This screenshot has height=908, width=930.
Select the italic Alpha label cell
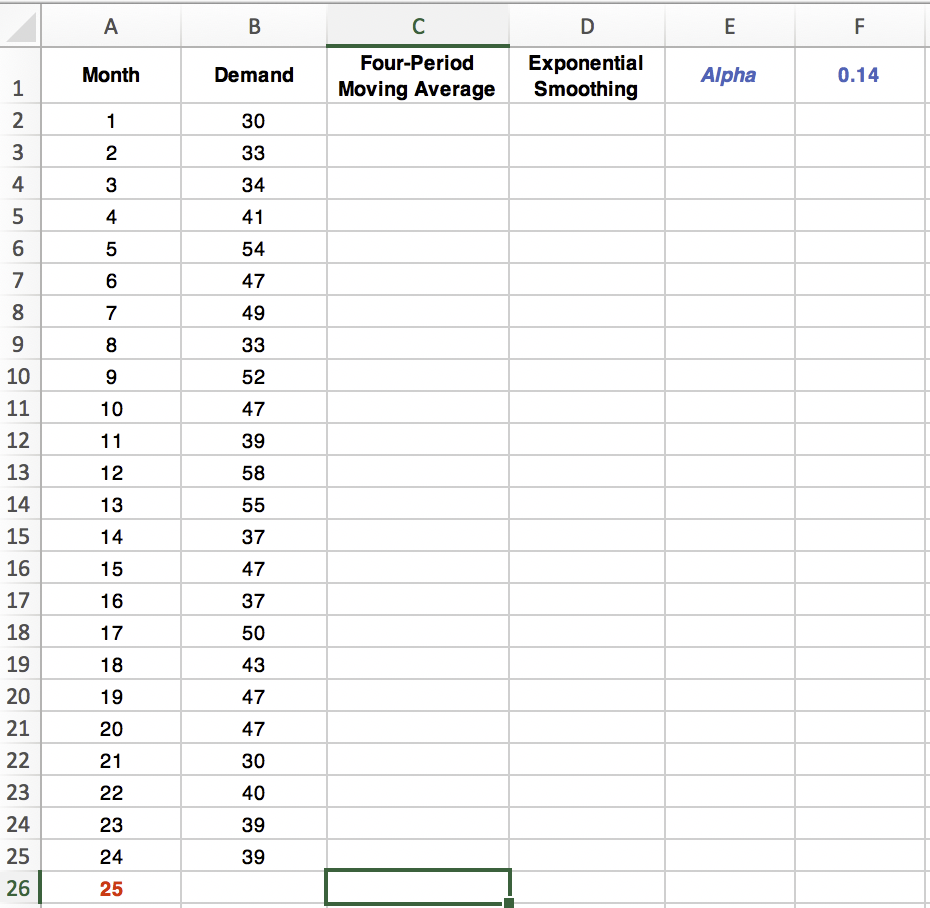(x=729, y=75)
